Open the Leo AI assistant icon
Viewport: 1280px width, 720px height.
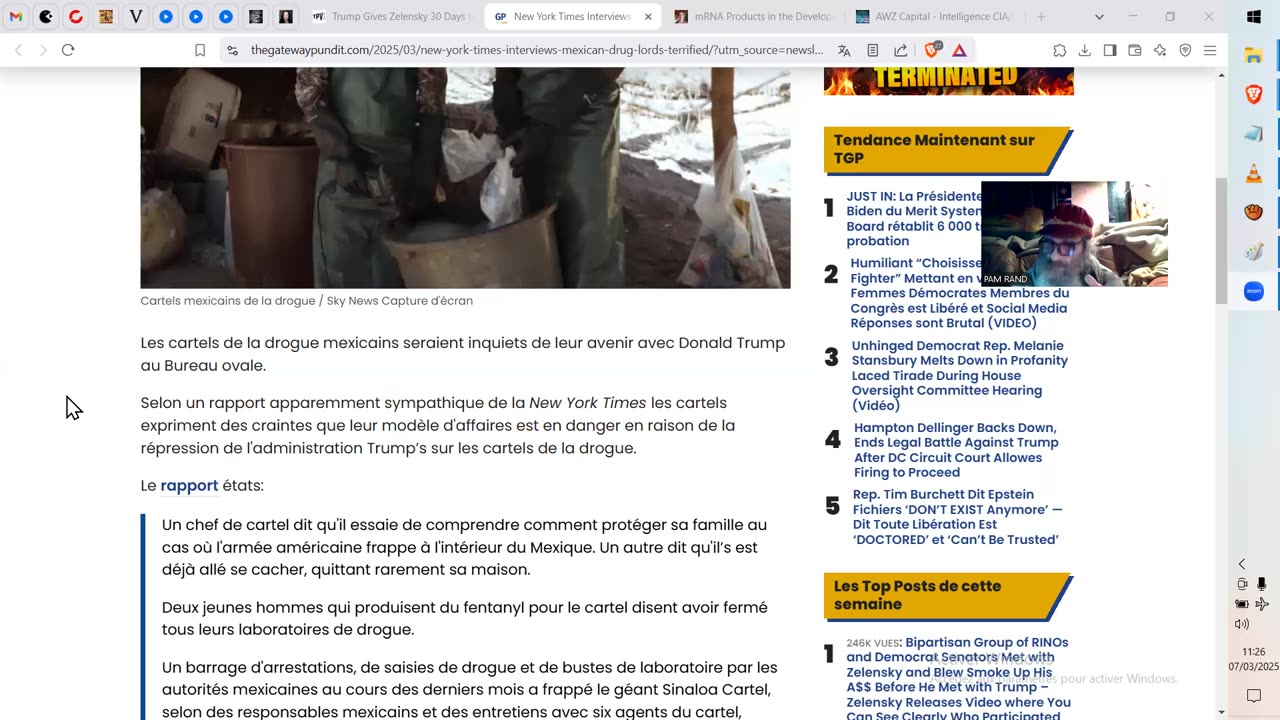click(1160, 50)
